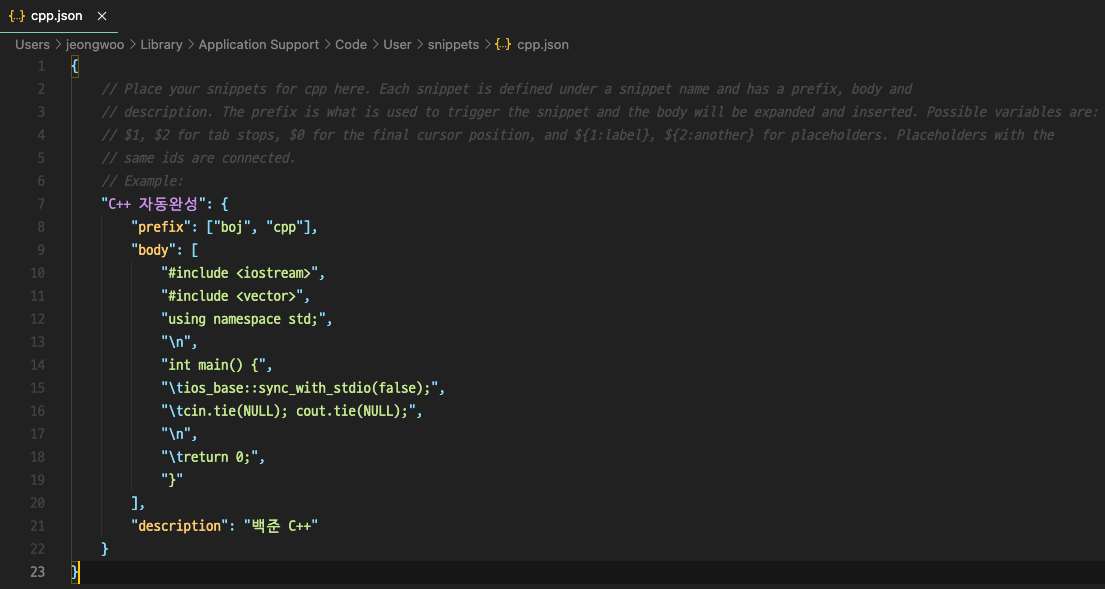1105x589 pixels.
Task: Open the Users breadcrumb segment
Action: point(32,44)
